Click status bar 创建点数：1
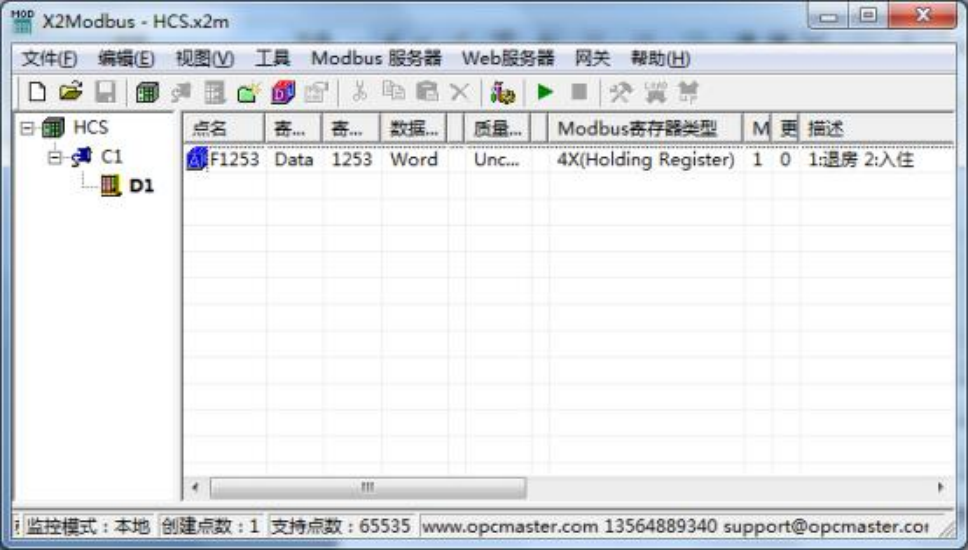968x550 pixels. 210,526
